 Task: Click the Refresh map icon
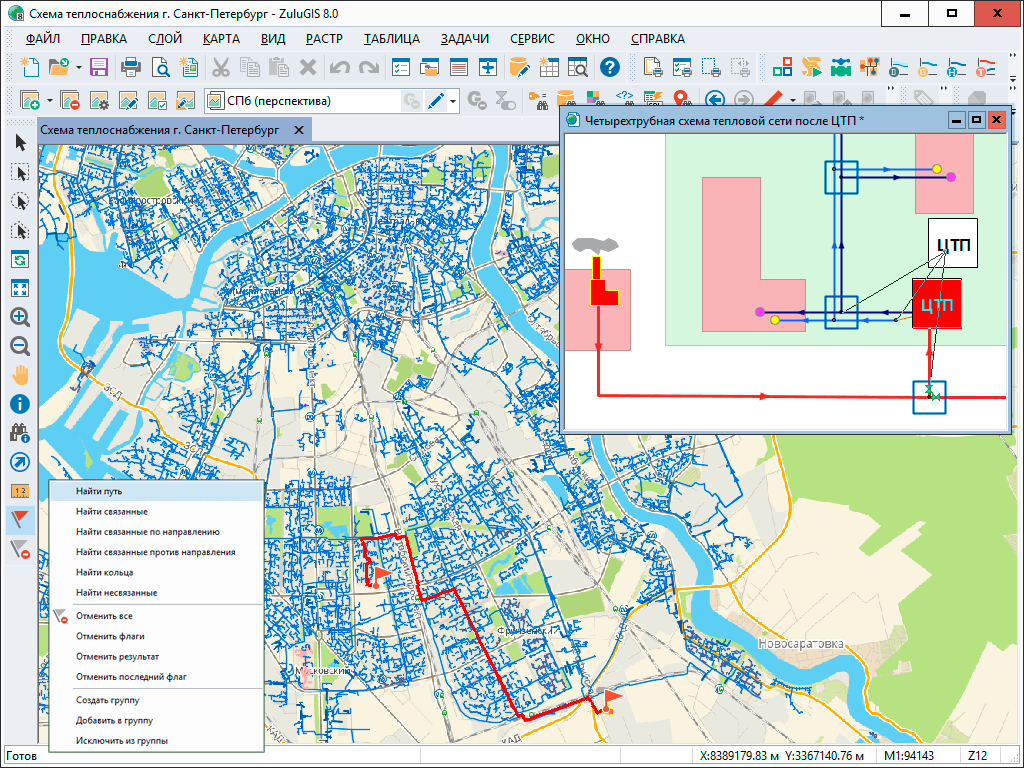20,259
